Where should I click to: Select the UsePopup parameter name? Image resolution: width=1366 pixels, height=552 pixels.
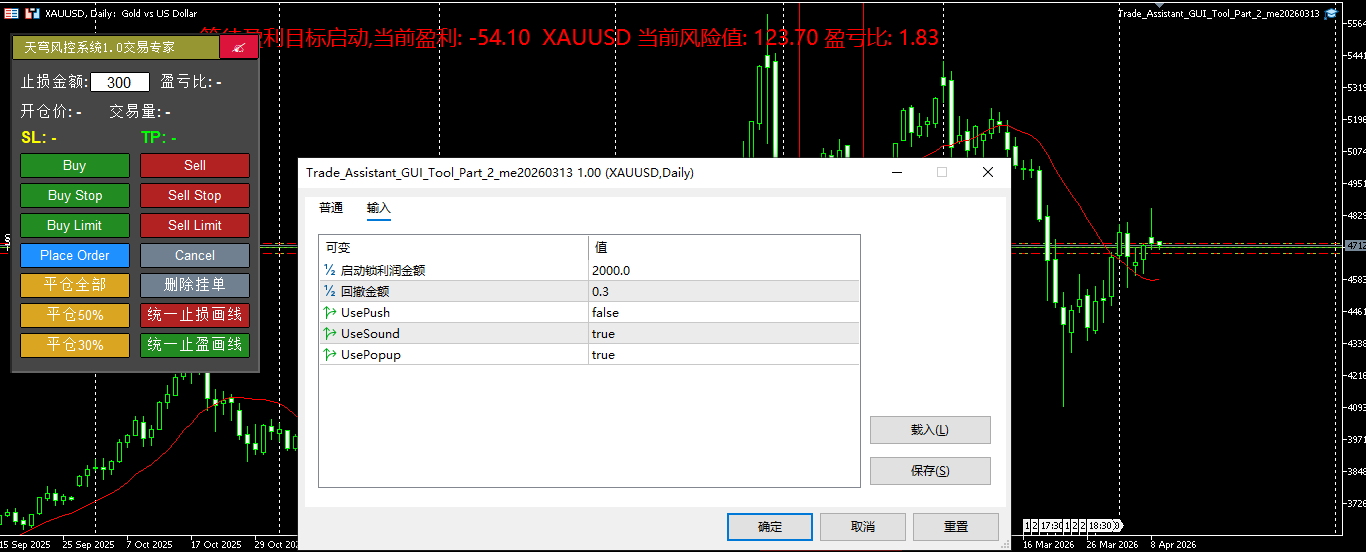coord(371,354)
